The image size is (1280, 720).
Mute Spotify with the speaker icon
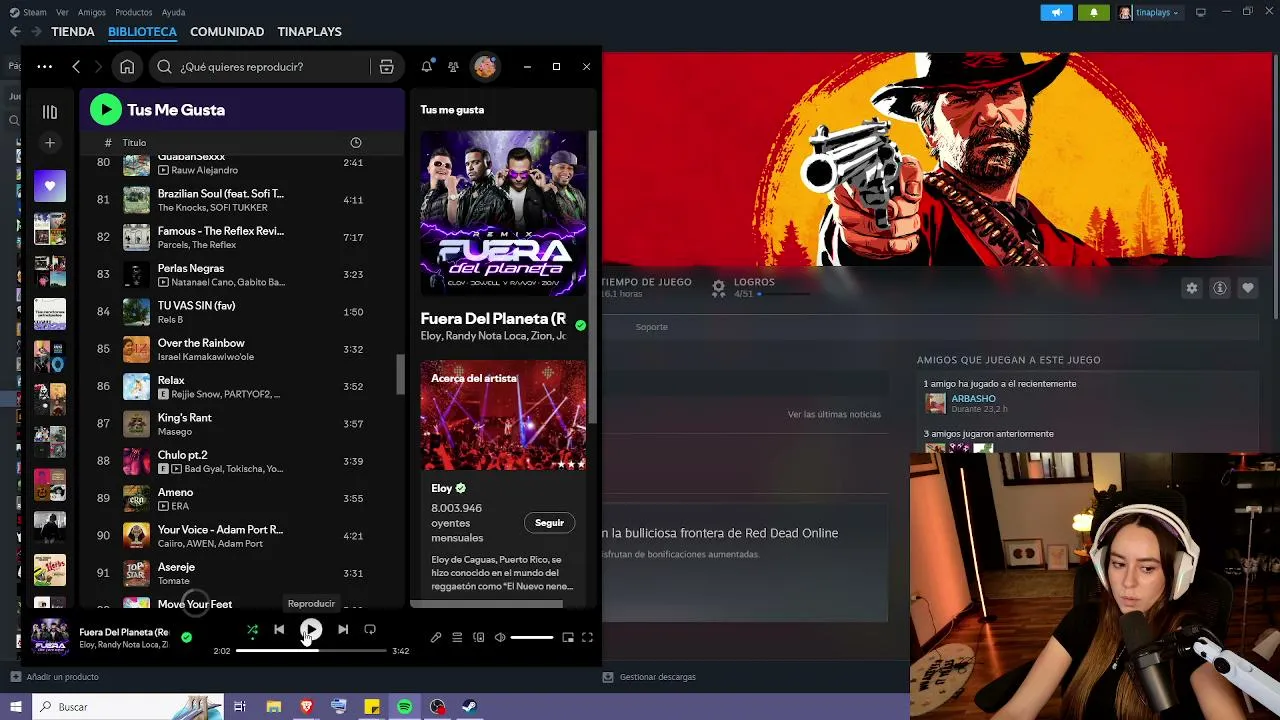[x=500, y=637]
